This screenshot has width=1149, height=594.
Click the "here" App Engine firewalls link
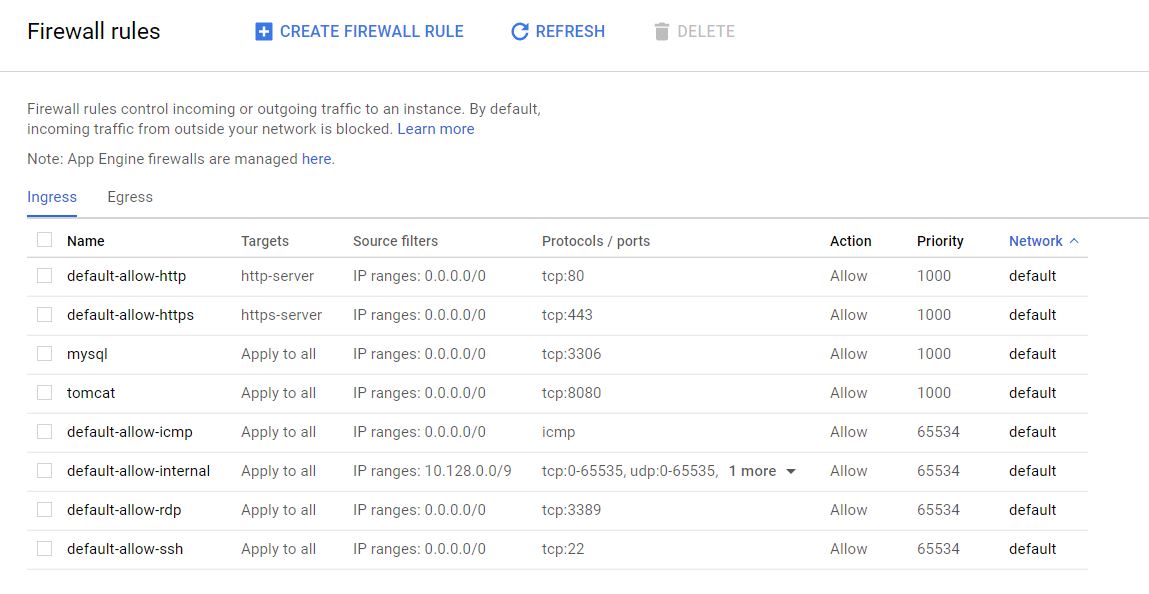tap(316, 158)
